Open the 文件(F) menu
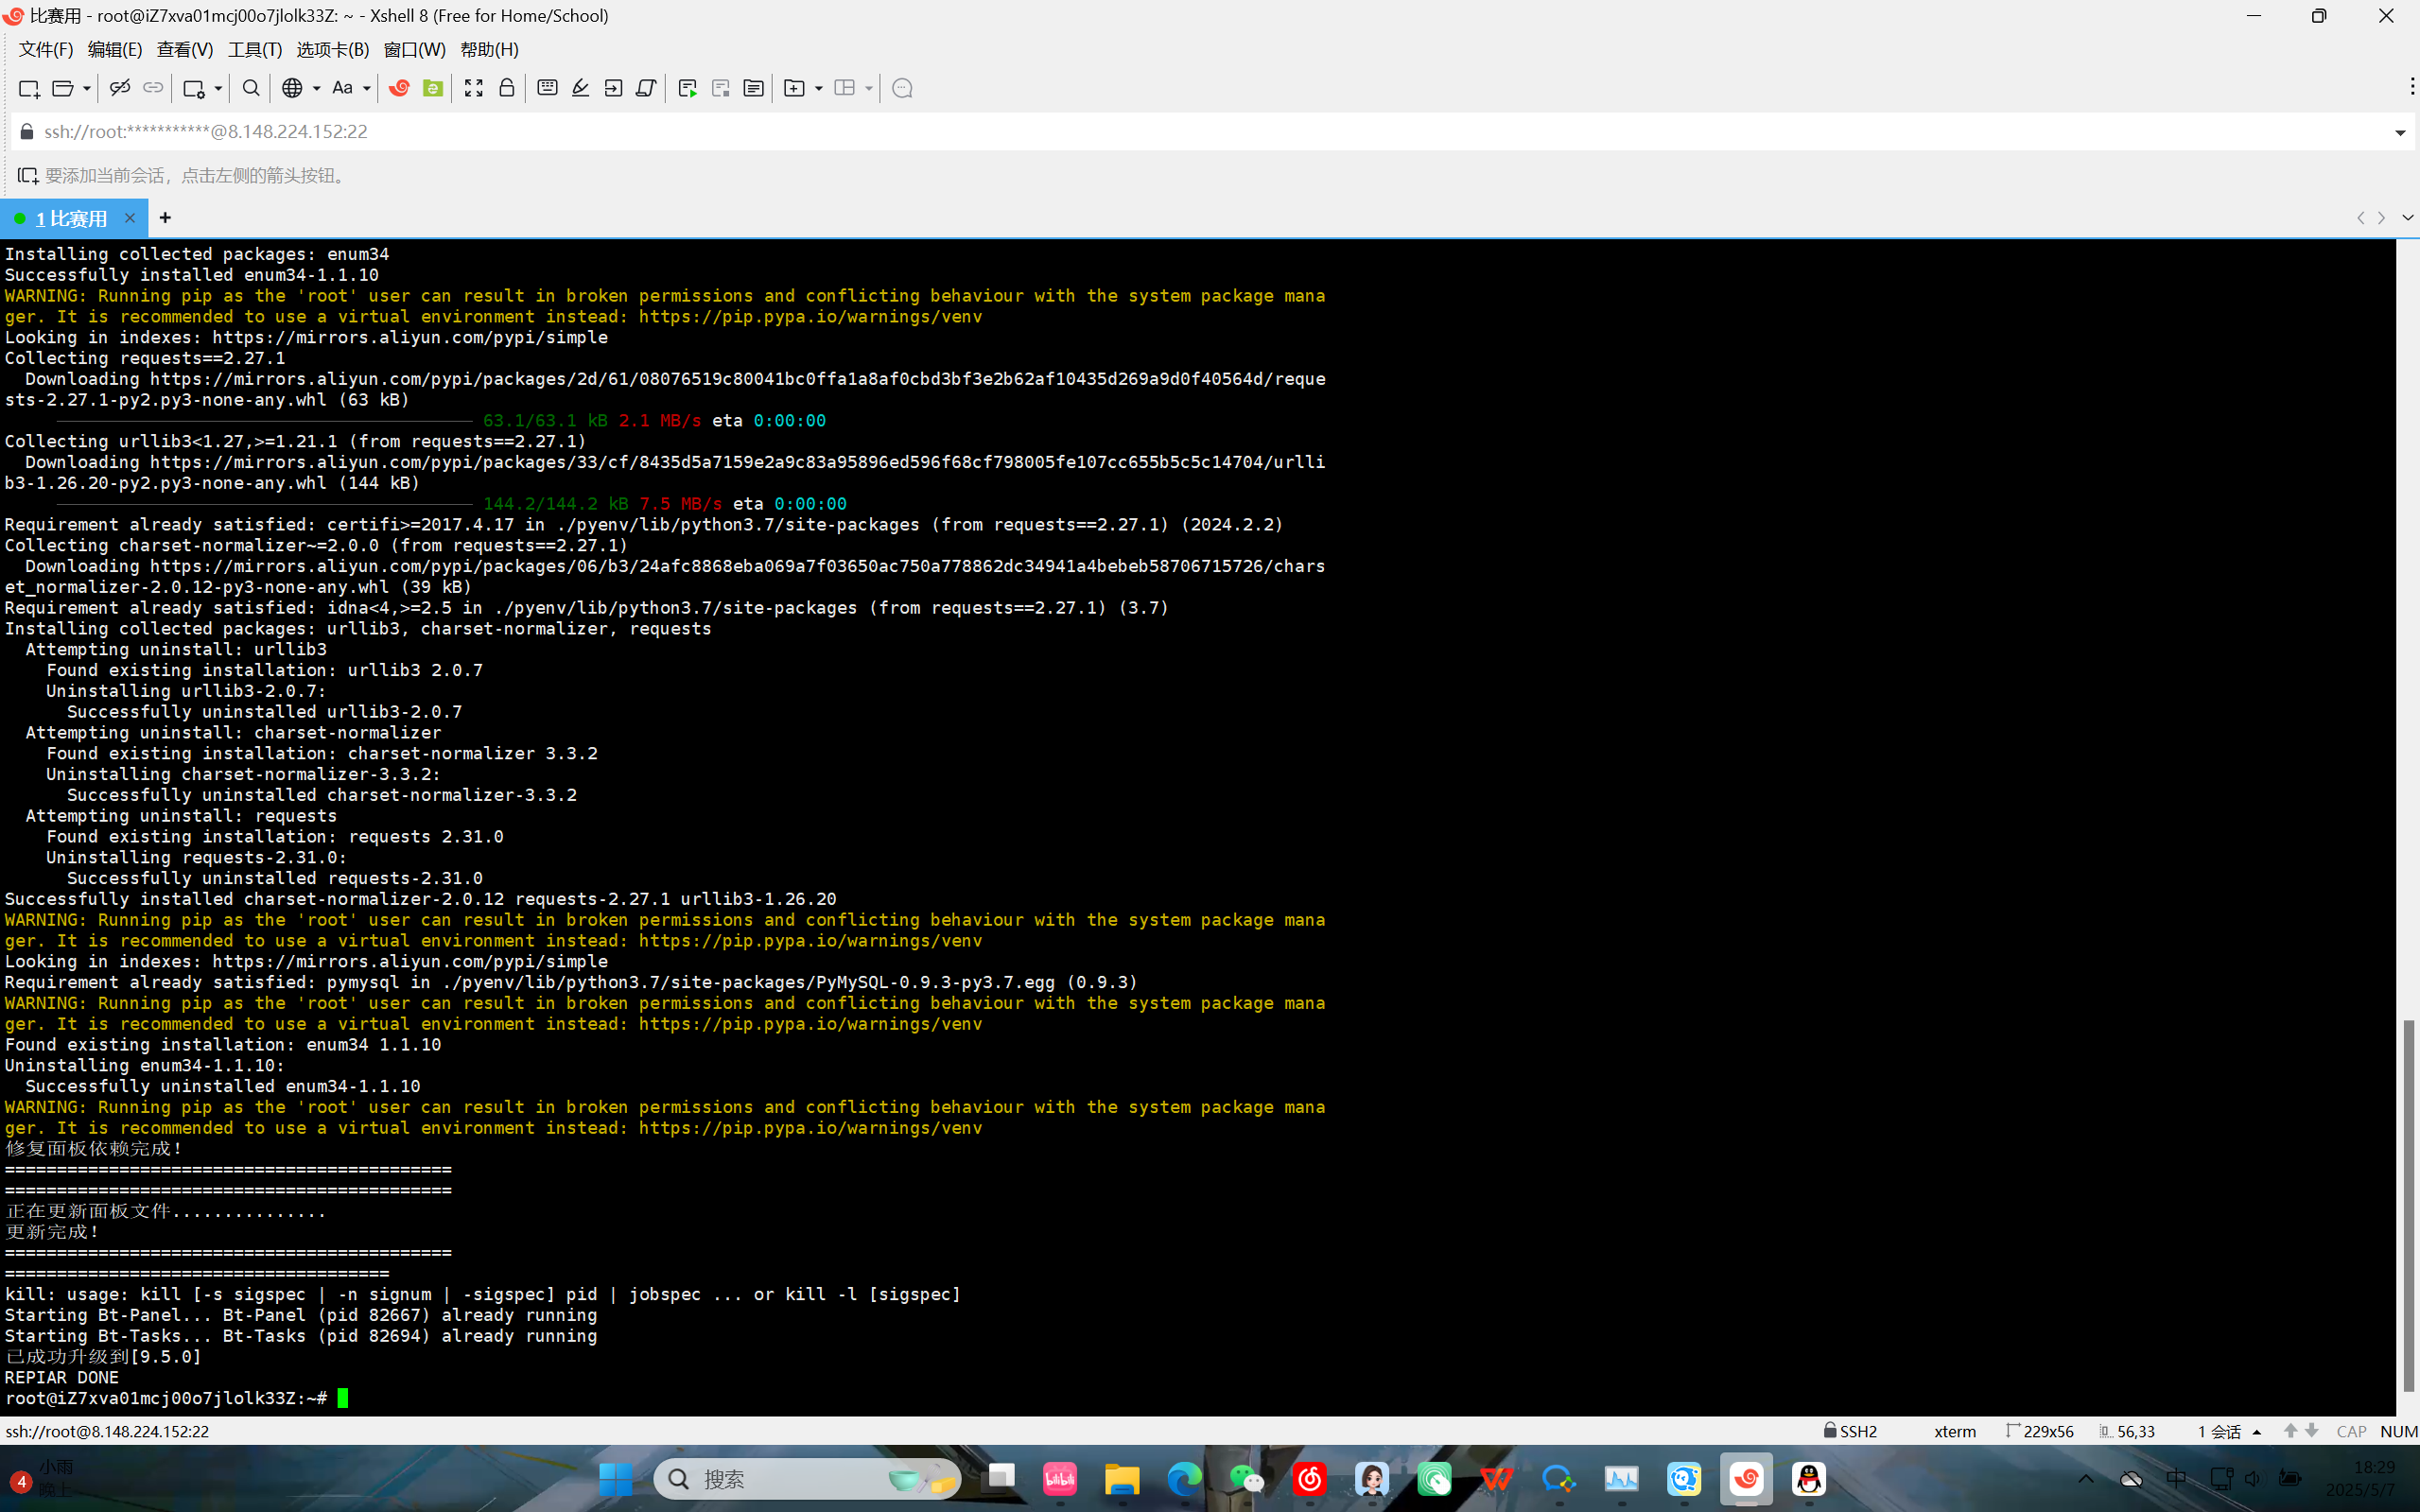Viewport: 2420px width, 1512px height. [46, 49]
